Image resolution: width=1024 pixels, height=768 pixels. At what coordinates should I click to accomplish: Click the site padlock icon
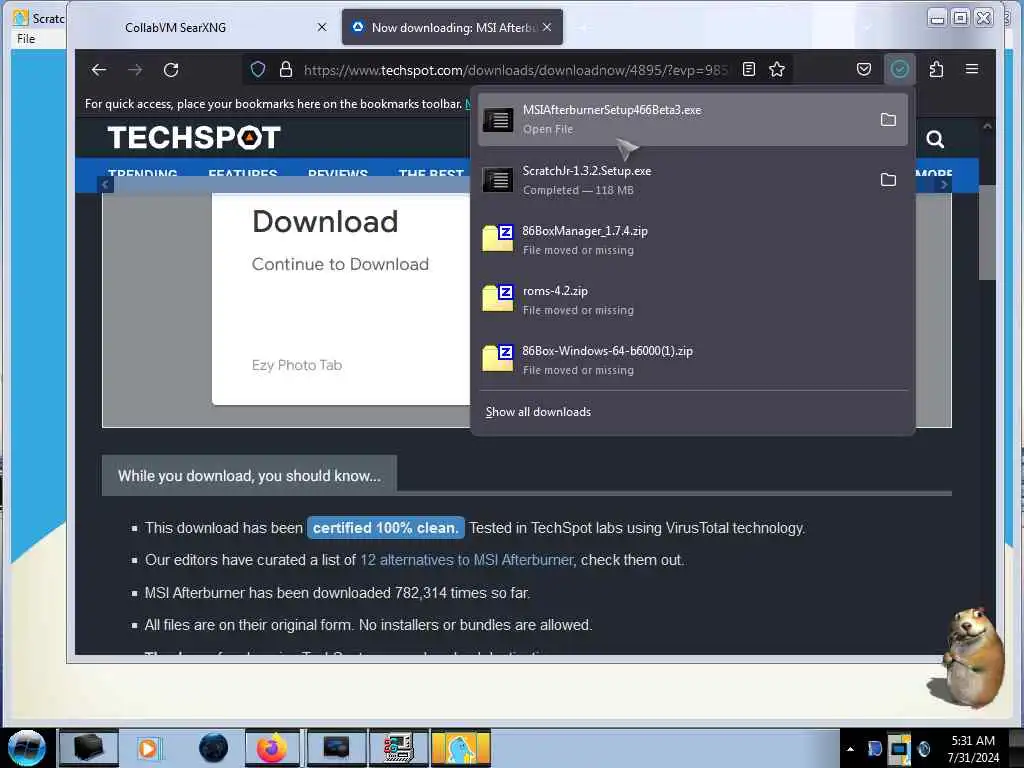pos(286,69)
